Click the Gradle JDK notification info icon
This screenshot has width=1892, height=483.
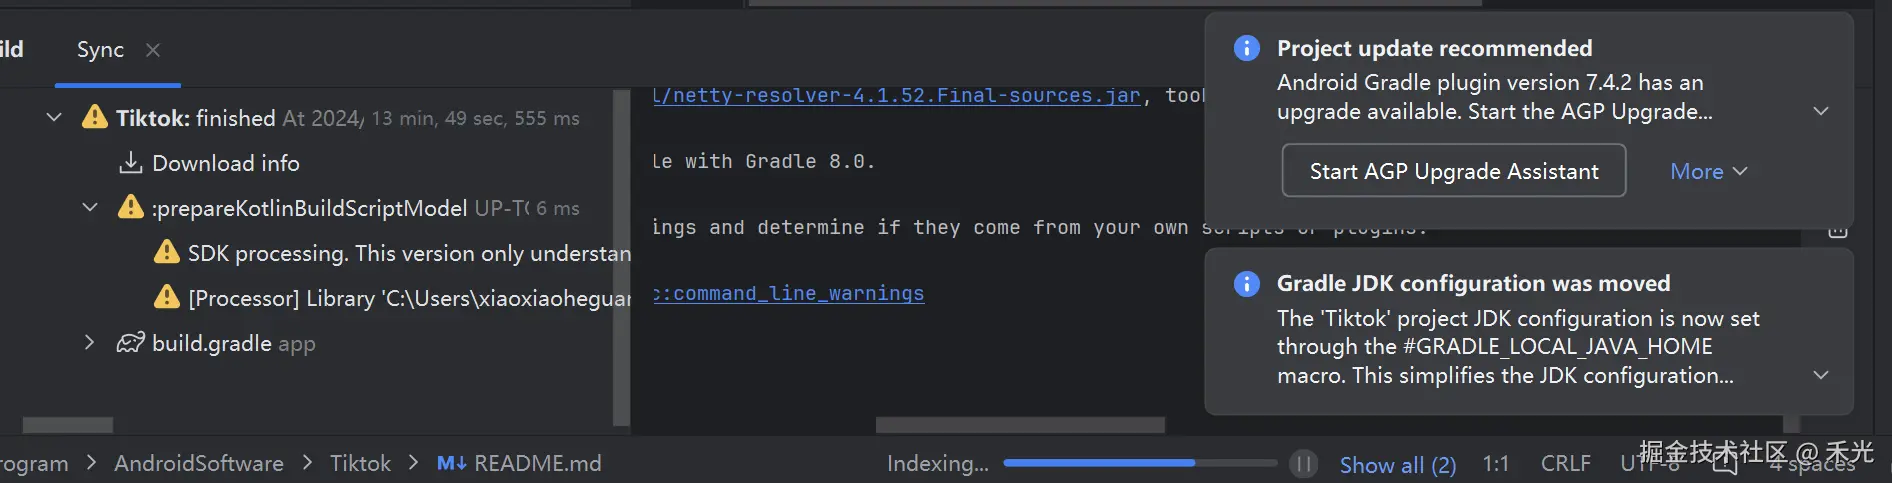pyautogui.click(x=1247, y=284)
